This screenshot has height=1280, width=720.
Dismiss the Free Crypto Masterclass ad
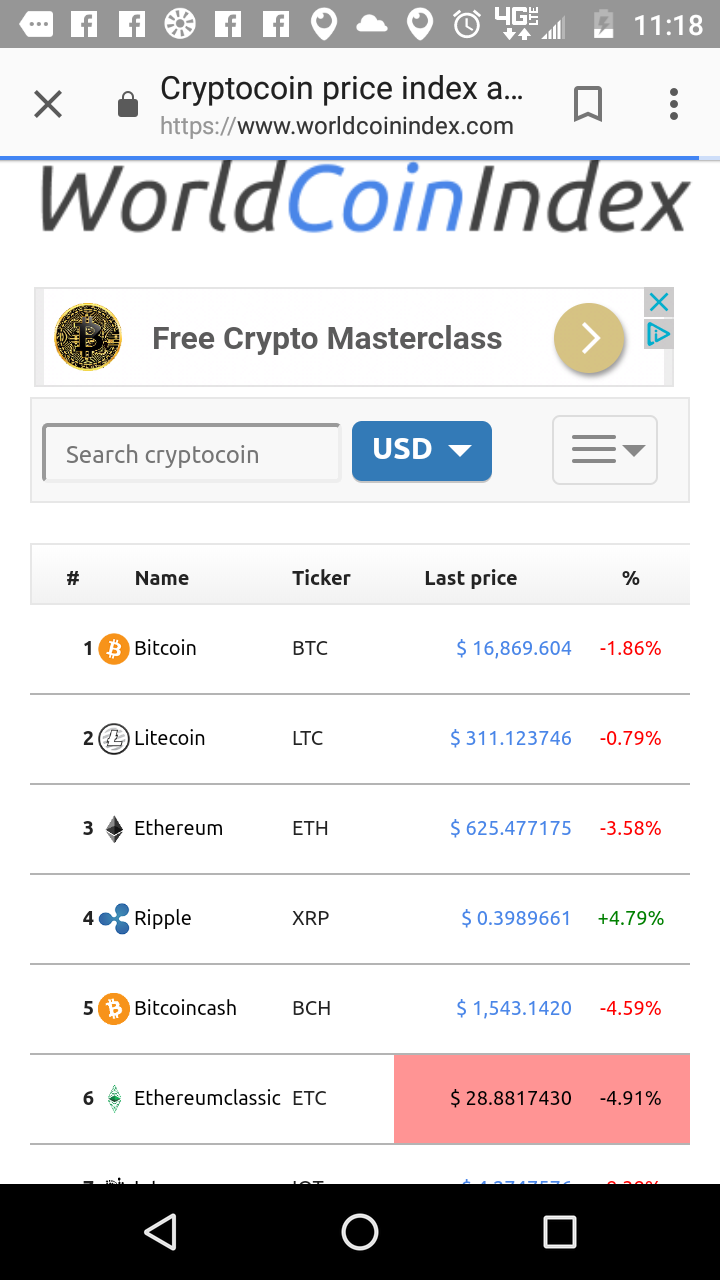658,301
